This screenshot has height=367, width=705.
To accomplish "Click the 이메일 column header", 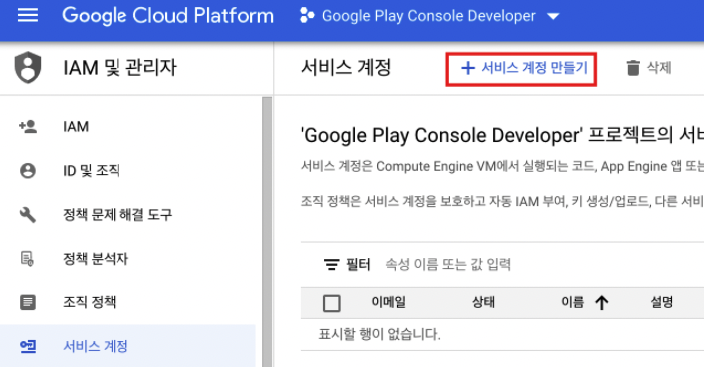I will (388, 302).
